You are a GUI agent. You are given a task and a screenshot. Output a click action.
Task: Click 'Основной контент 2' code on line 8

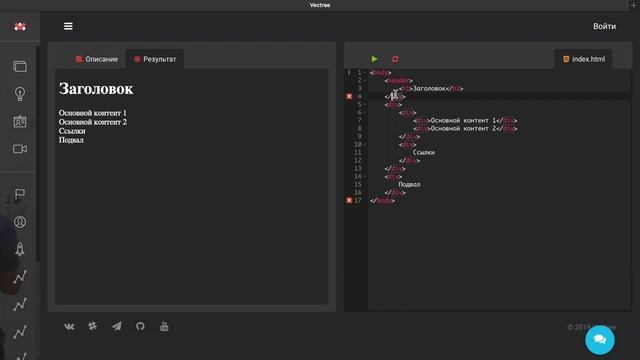click(463, 129)
